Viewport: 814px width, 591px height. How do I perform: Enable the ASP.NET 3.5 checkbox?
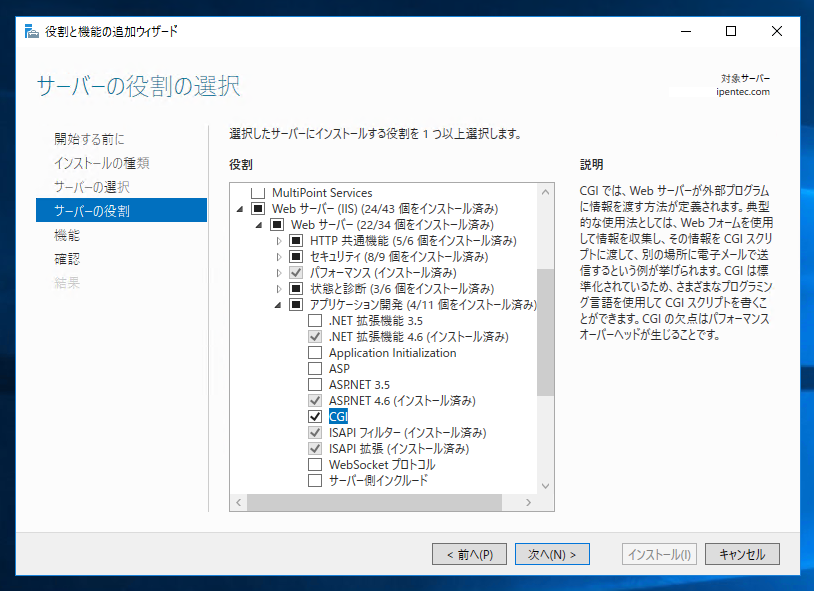[315, 385]
